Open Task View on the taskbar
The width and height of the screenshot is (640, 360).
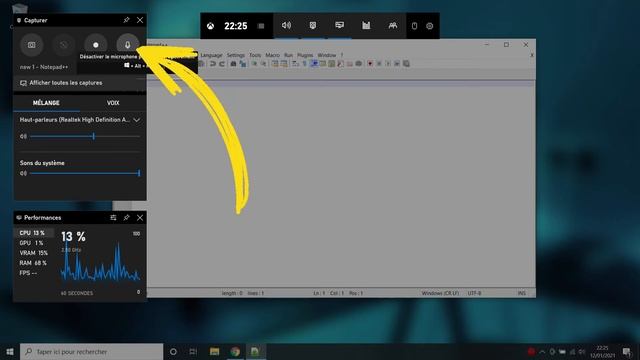193,351
